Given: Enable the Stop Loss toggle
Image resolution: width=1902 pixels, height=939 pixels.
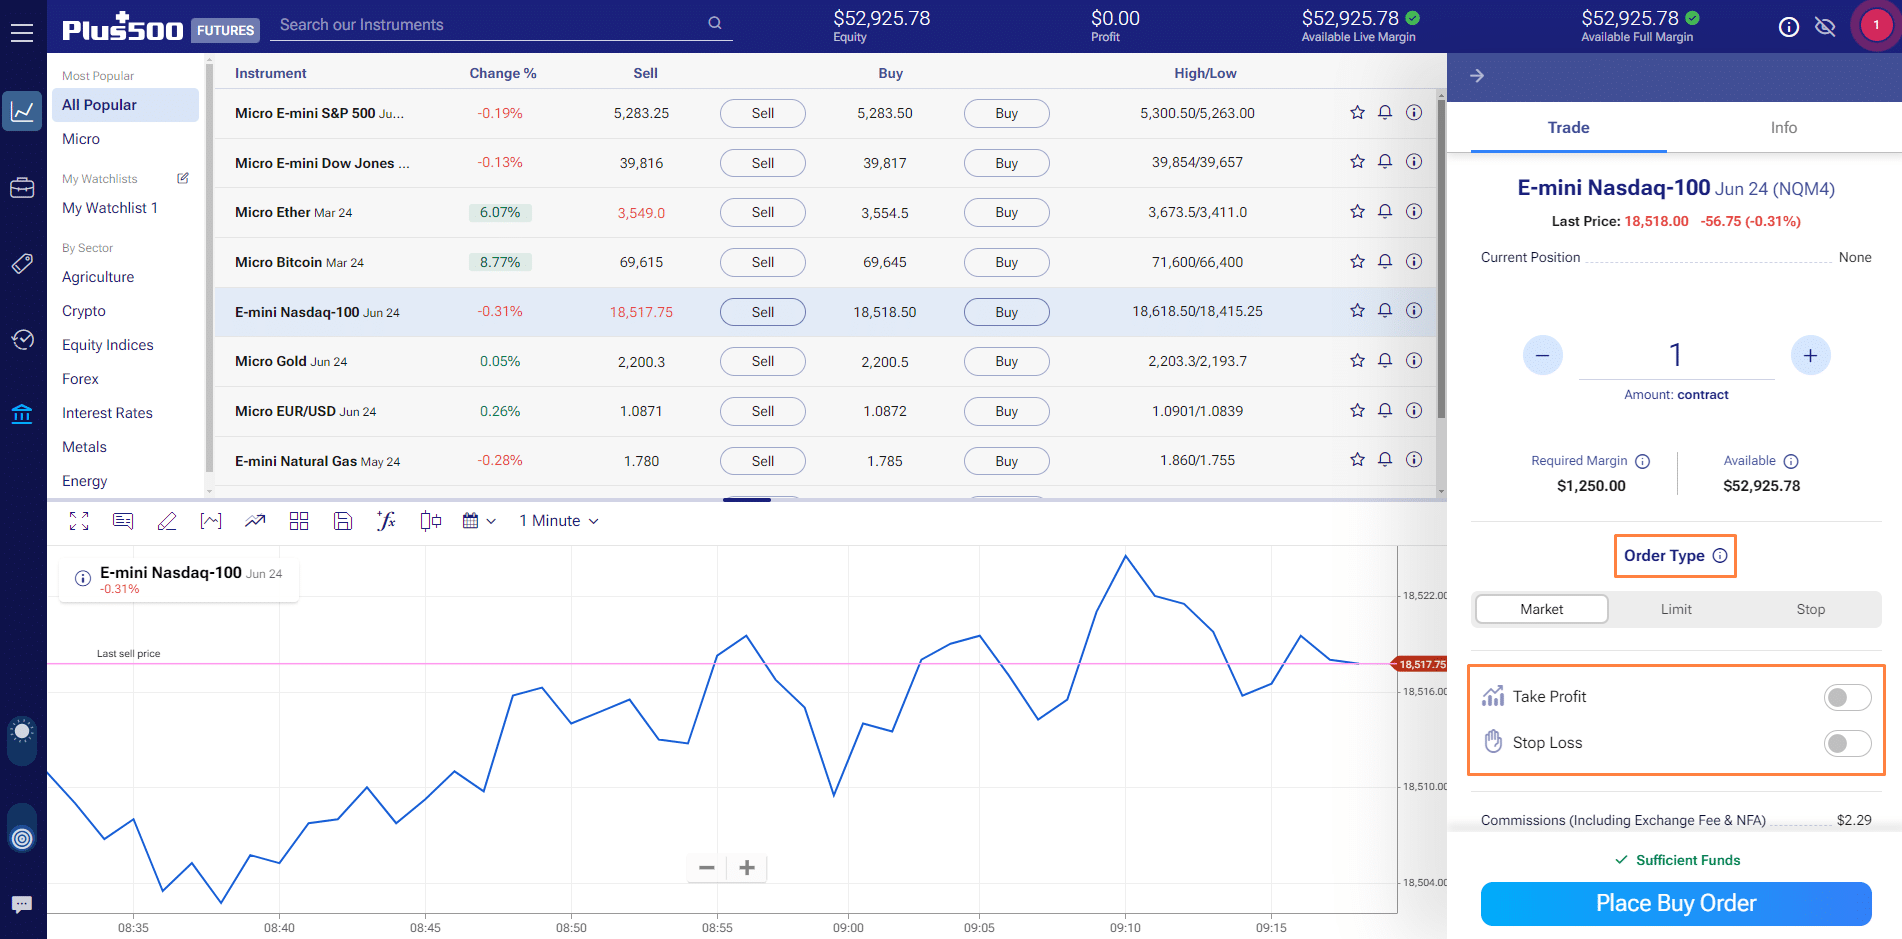Looking at the screenshot, I should (1847, 743).
